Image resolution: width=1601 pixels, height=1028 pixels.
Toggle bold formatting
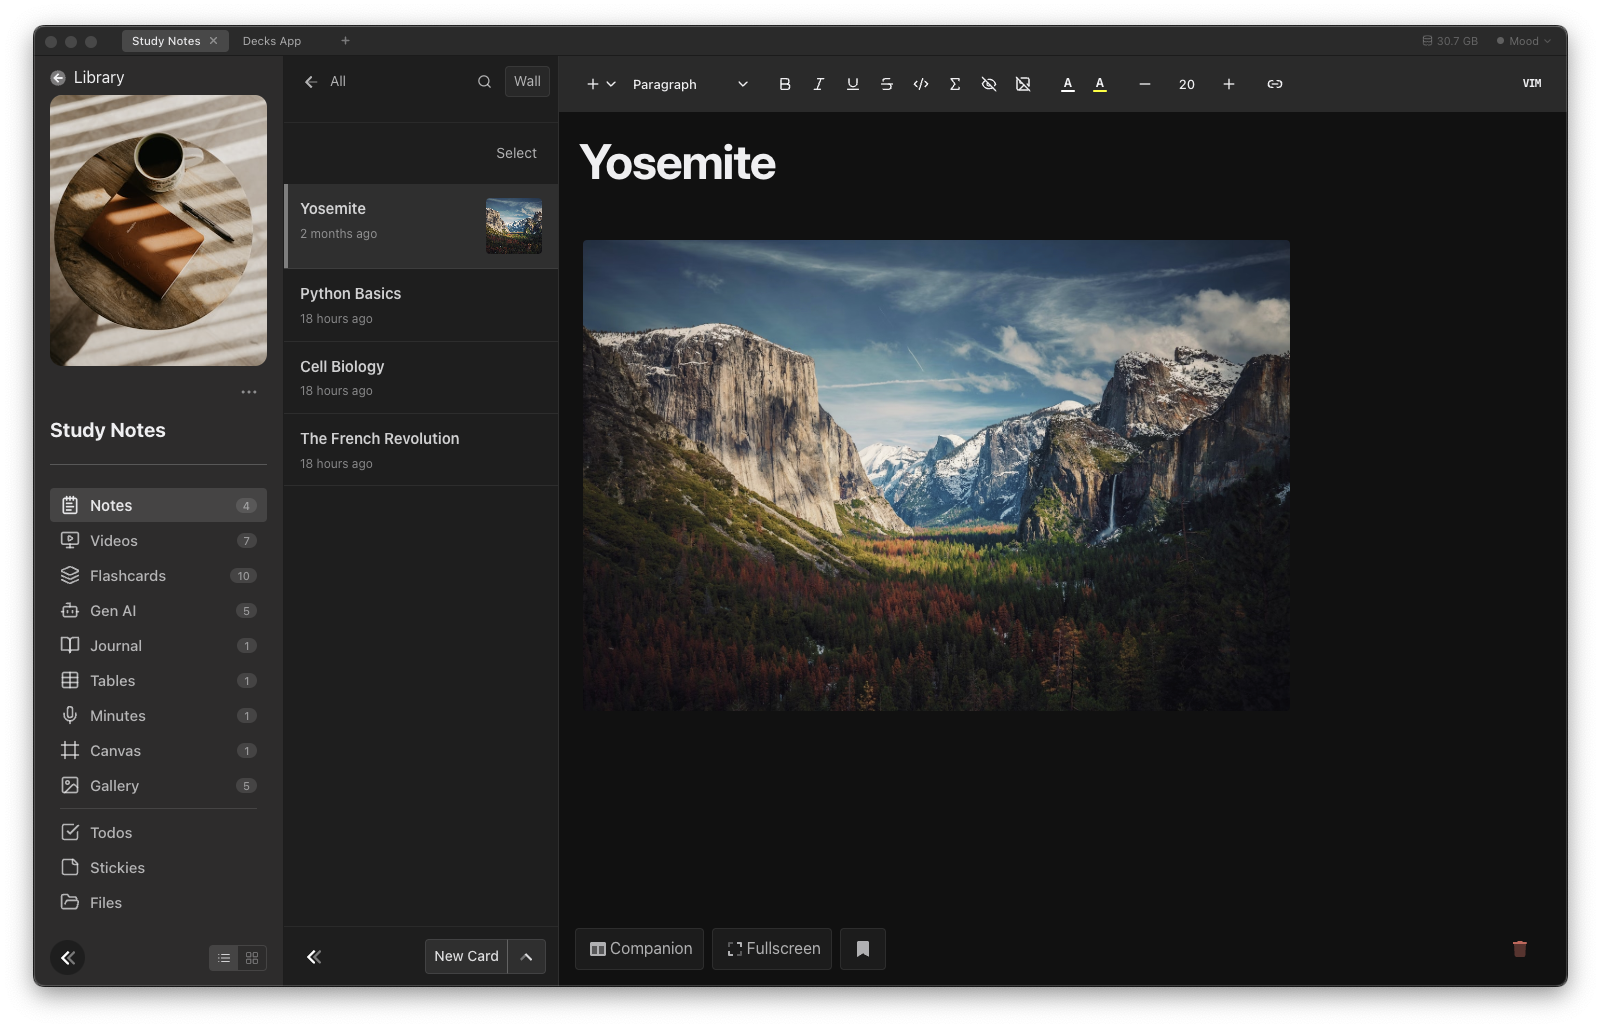click(784, 84)
